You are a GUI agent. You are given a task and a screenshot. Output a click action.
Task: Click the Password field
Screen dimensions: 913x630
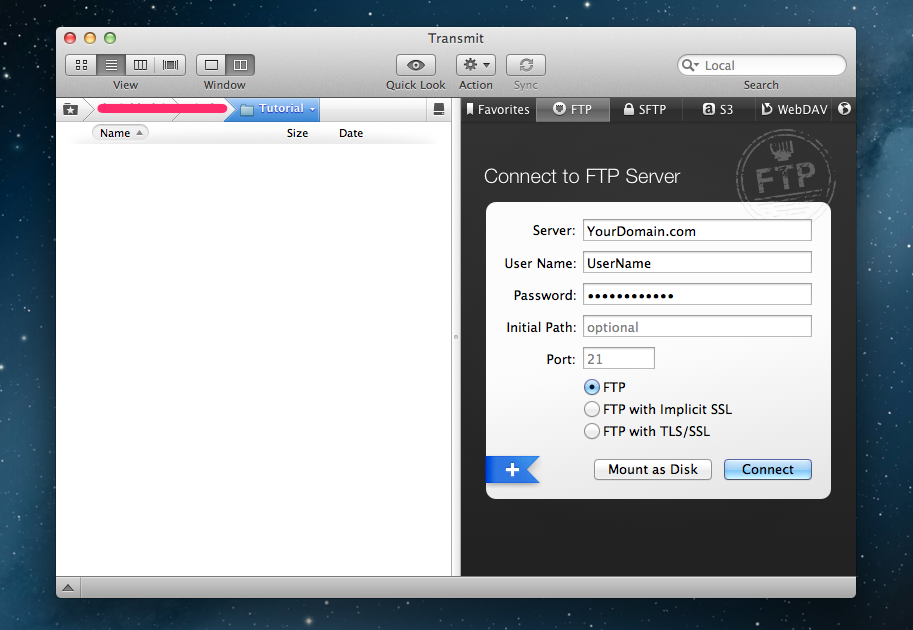pos(697,295)
